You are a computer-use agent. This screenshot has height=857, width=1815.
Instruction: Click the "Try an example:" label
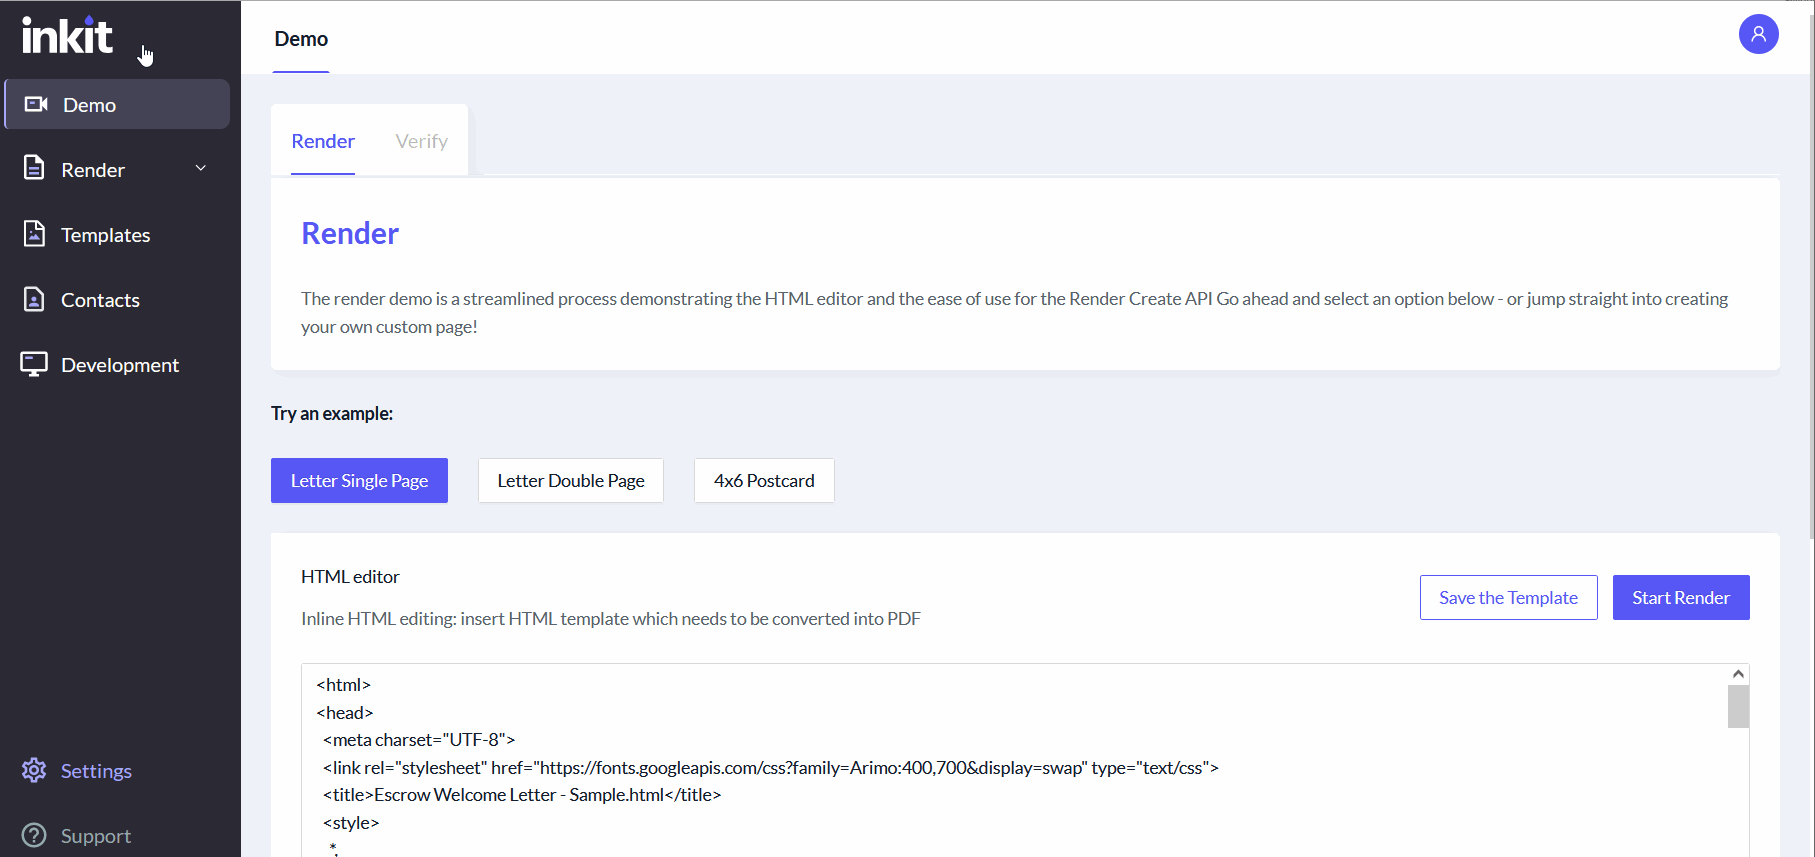(332, 413)
